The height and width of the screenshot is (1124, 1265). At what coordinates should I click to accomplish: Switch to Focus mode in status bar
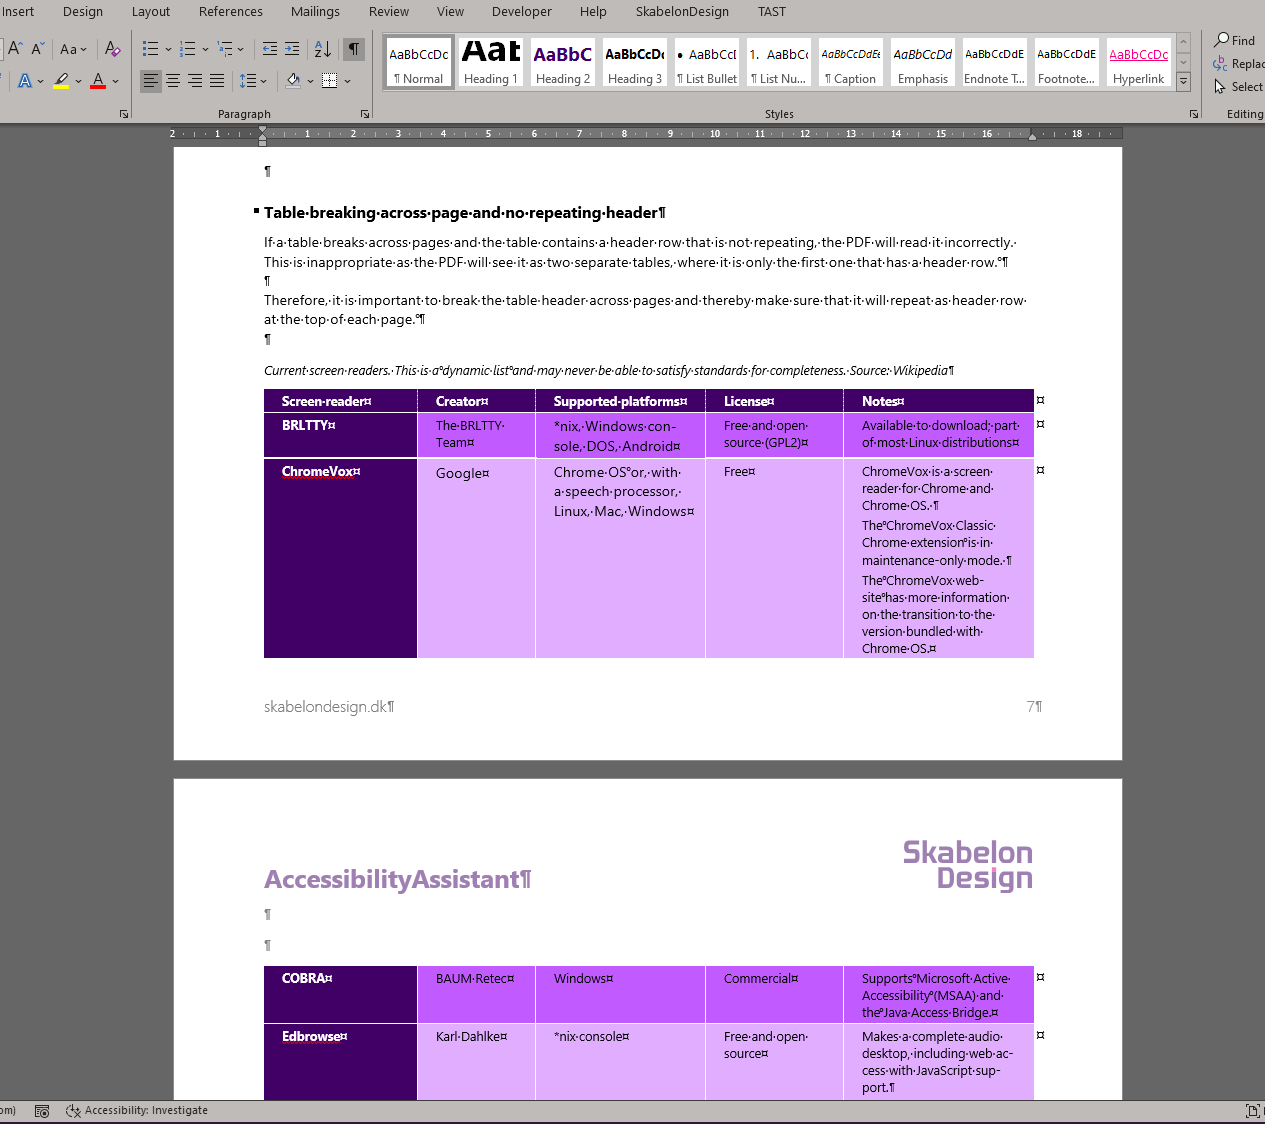click(1253, 1111)
